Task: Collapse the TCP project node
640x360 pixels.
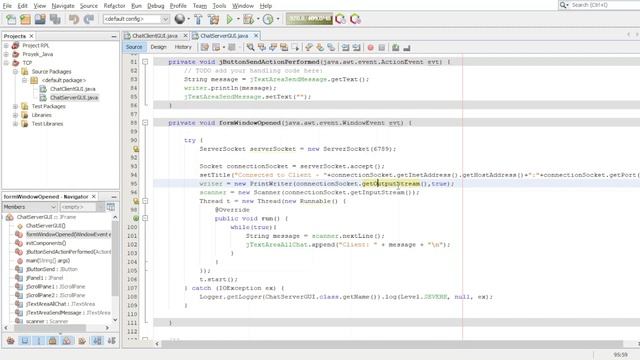Action: (x=6, y=63)
